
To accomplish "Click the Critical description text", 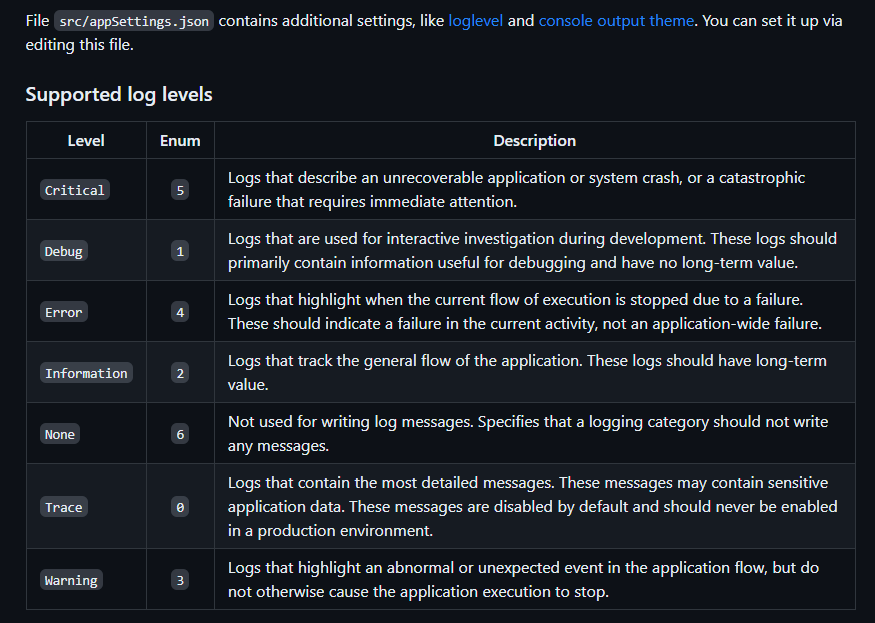I will (x=516, y=189).
